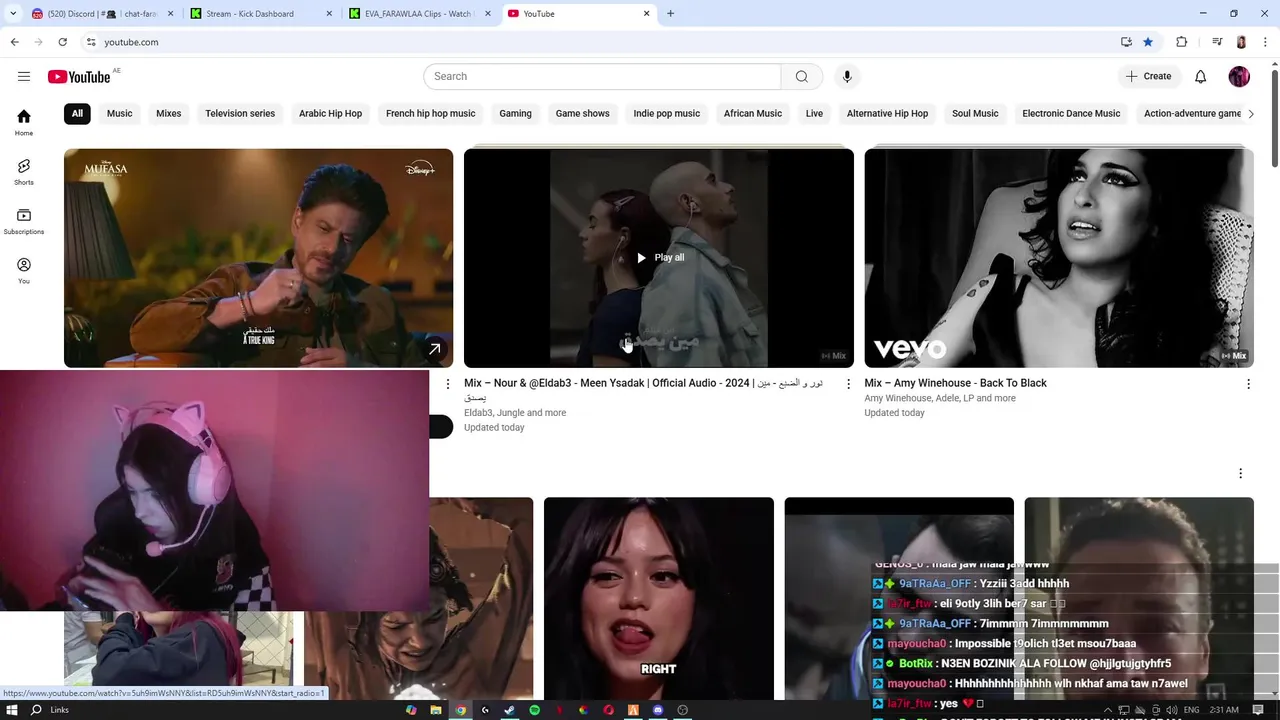Click the YouTube search input field
The width and height of the screenshot is (1280, 720).
click(x=602, y=76)
